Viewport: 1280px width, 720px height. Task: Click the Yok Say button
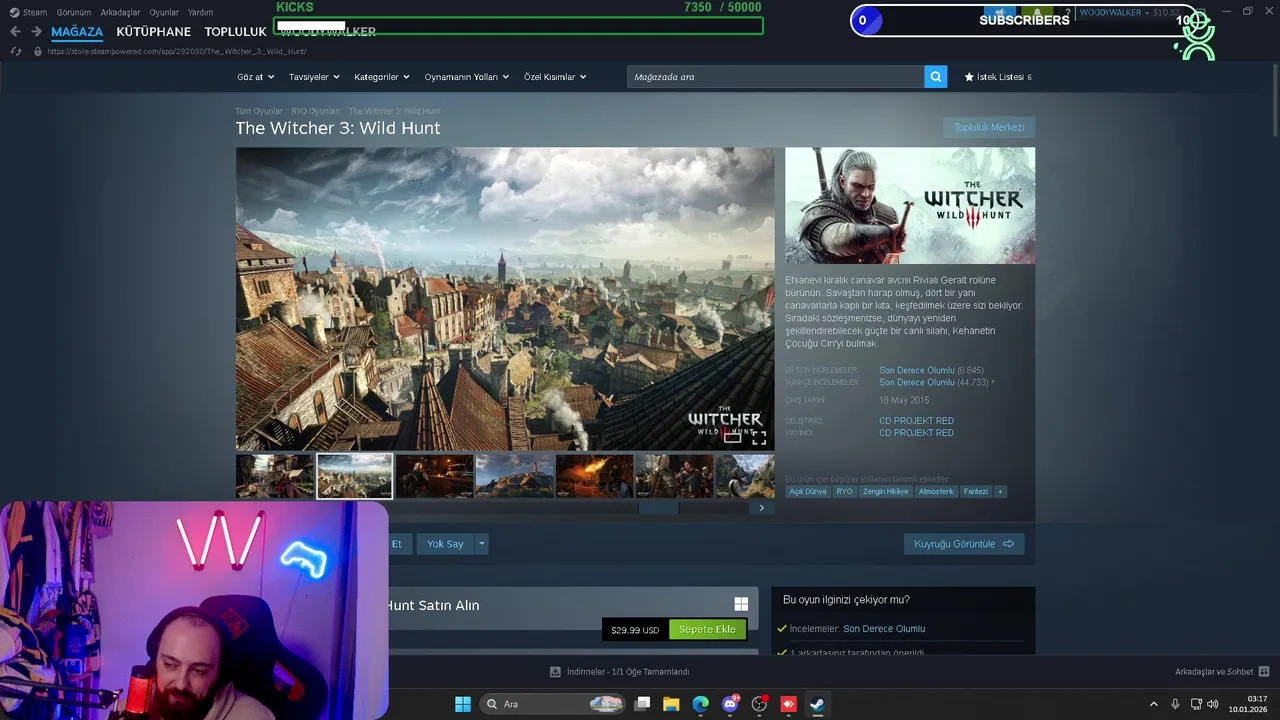[x=445, y=544]
